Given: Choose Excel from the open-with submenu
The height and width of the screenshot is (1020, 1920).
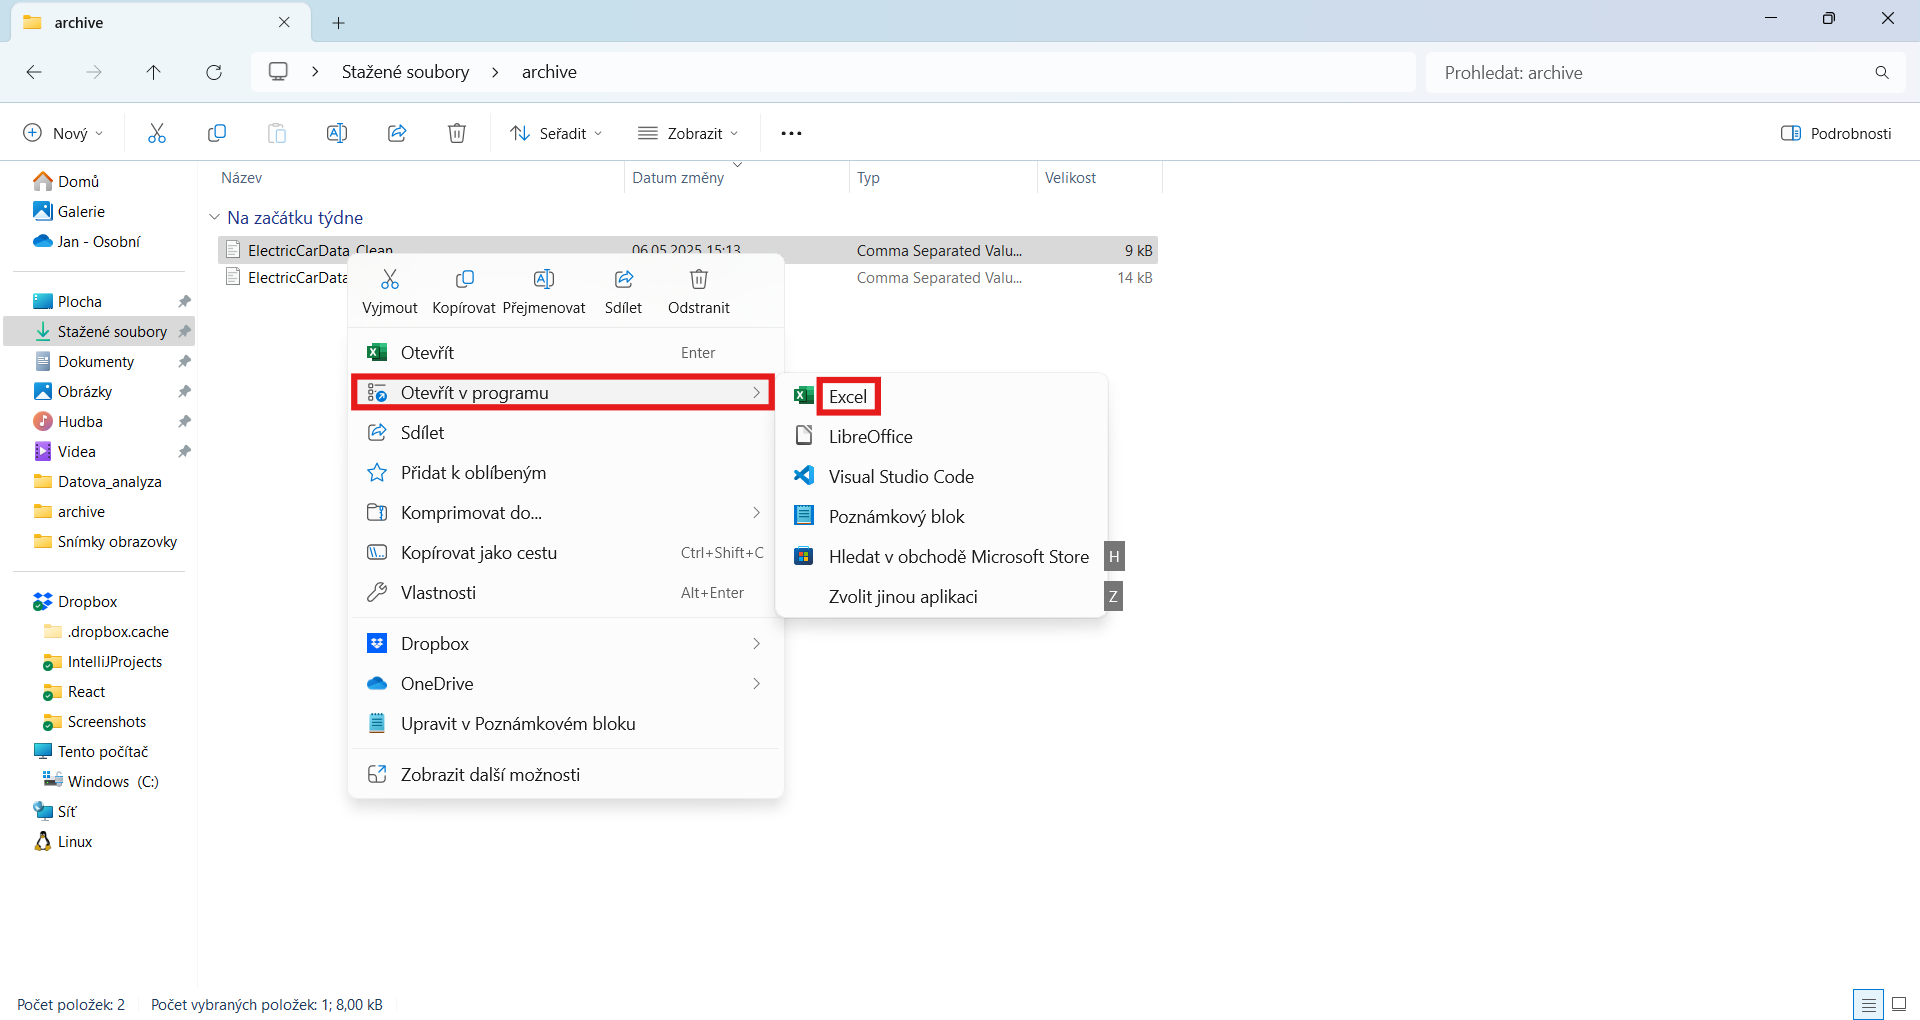Looking at the screenshot, I should [x=847, y=397].
